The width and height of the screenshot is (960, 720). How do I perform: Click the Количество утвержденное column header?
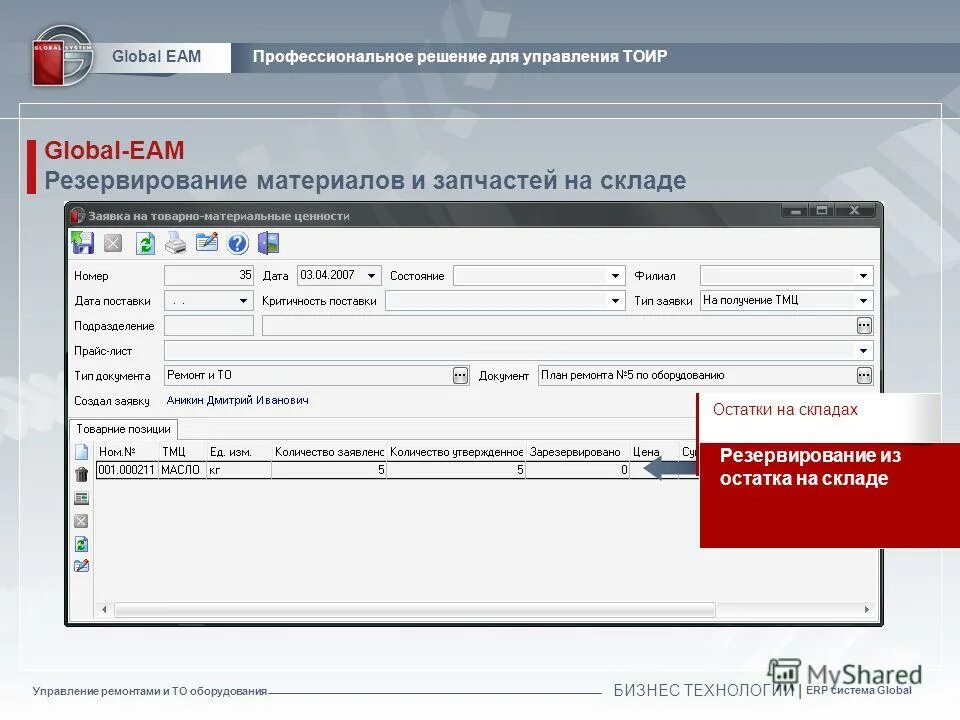(x=456, y=452)
